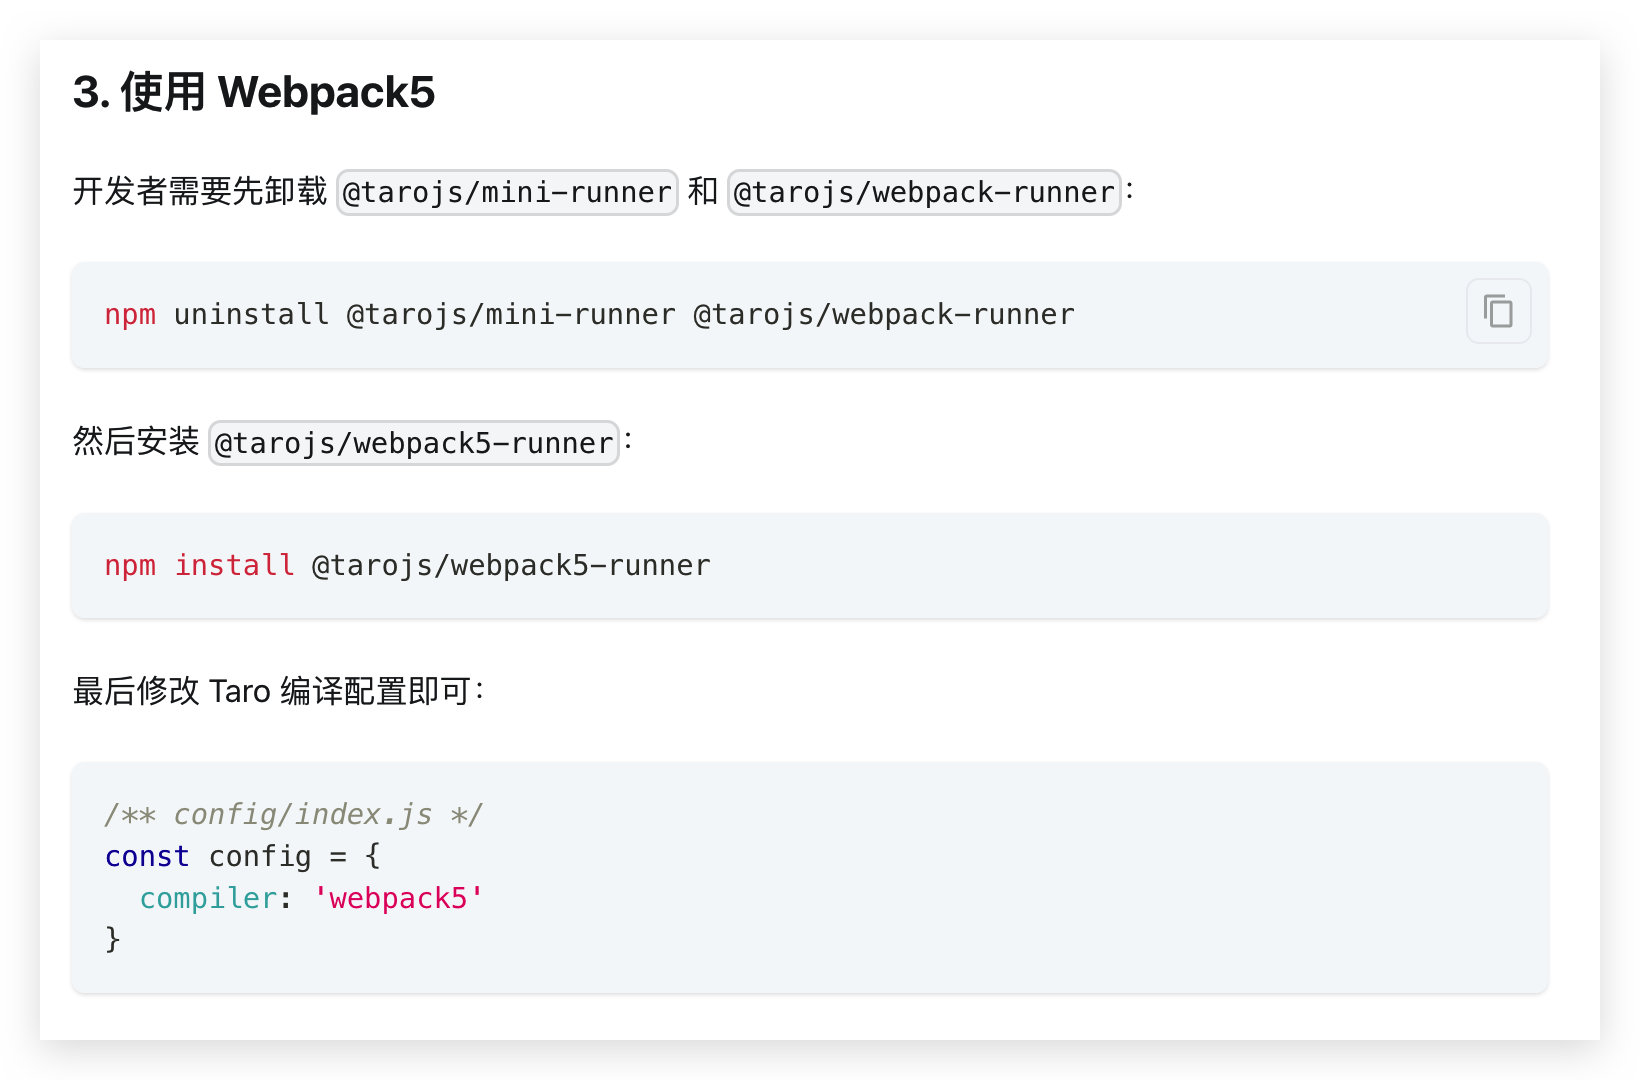The width and height of the screenshot is (1640, 1080).
Task: Click the red npm keyword in uninstall block
Action: click(x=130, y=315)
